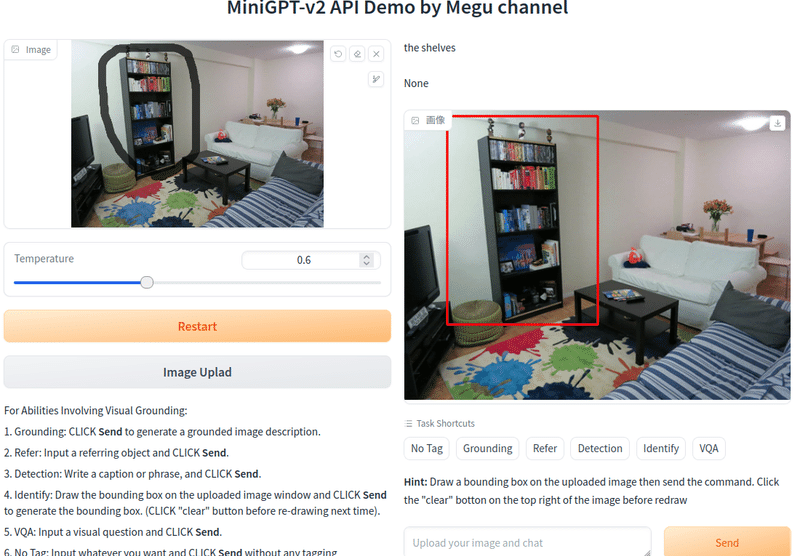
Task: Click the Restart button
Action: coord(197,326)
